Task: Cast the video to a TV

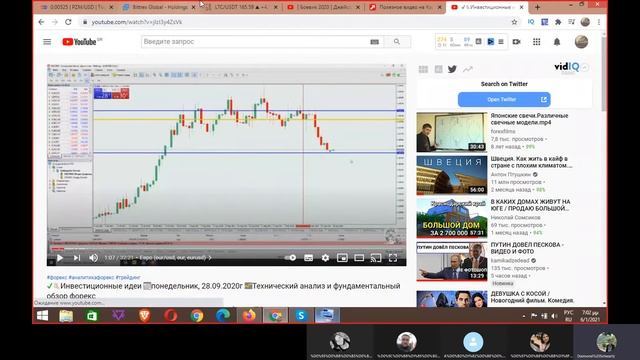Action: [x=376, y=258]
